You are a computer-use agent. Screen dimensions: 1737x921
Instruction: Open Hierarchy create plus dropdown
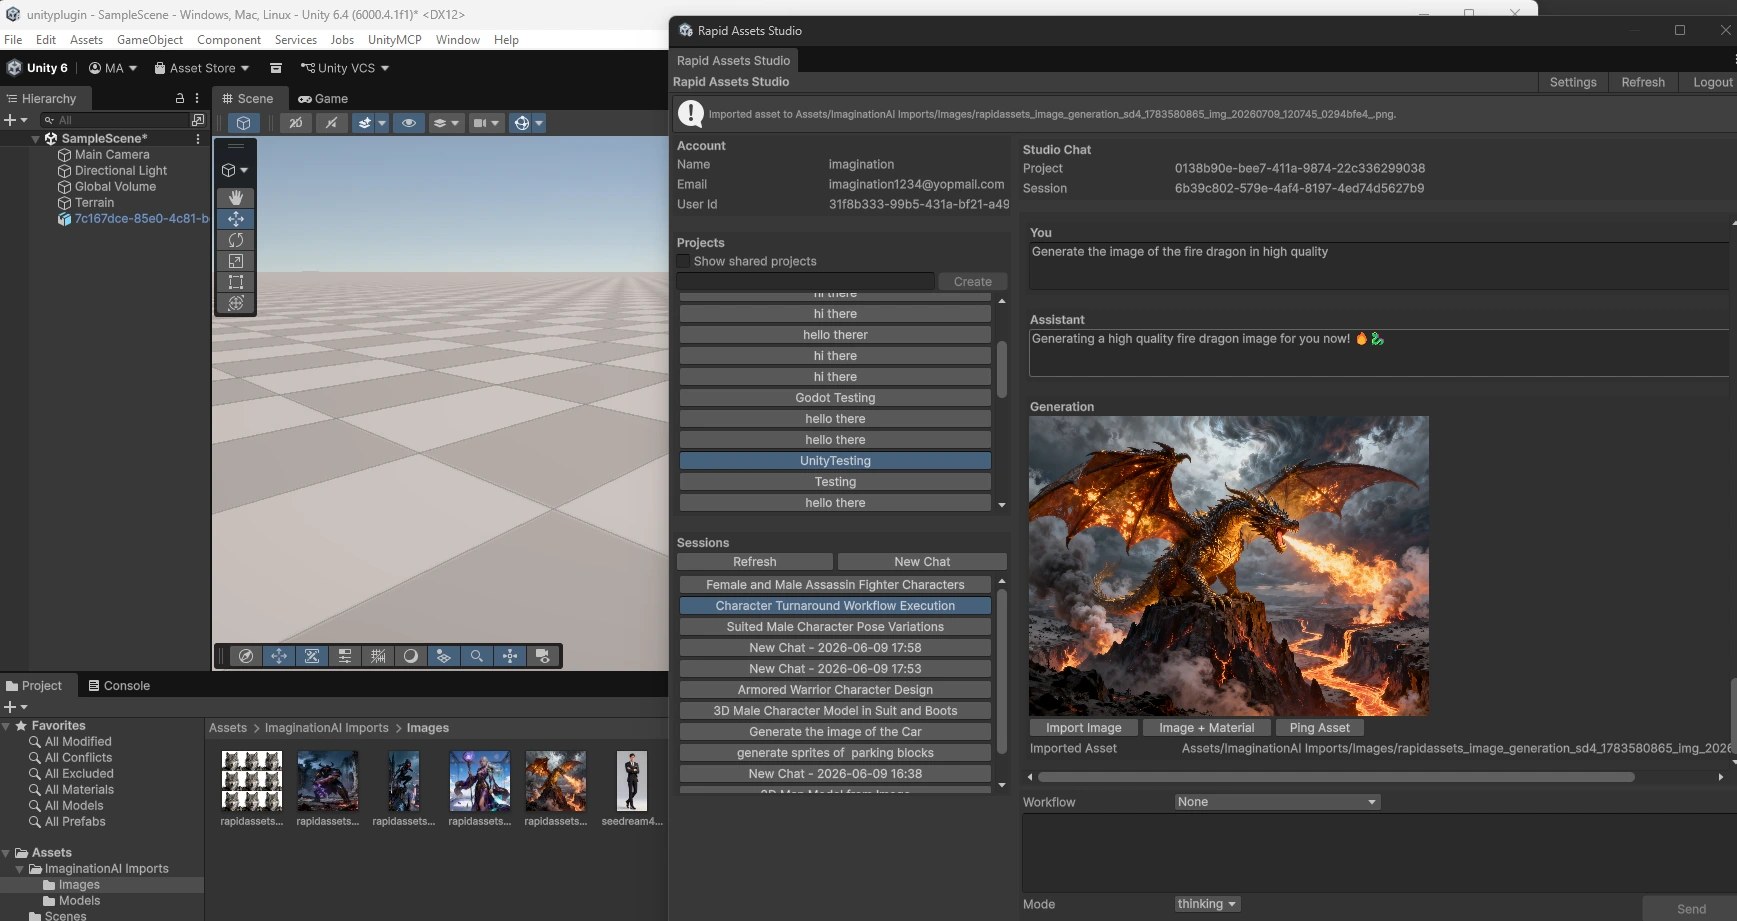coord(16,120)
